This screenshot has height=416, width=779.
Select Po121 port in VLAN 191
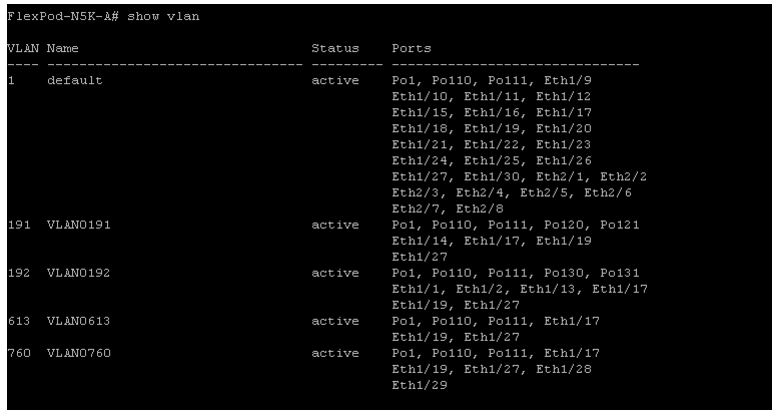pos(620,225)
